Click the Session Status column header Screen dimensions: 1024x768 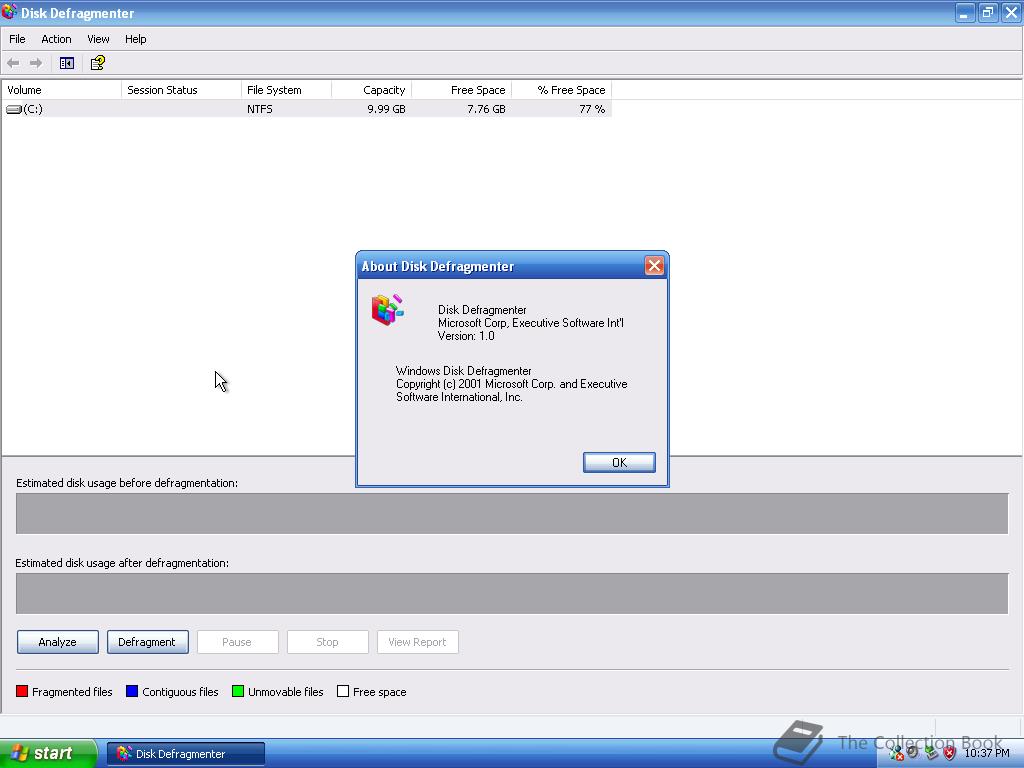coord(182,90)
